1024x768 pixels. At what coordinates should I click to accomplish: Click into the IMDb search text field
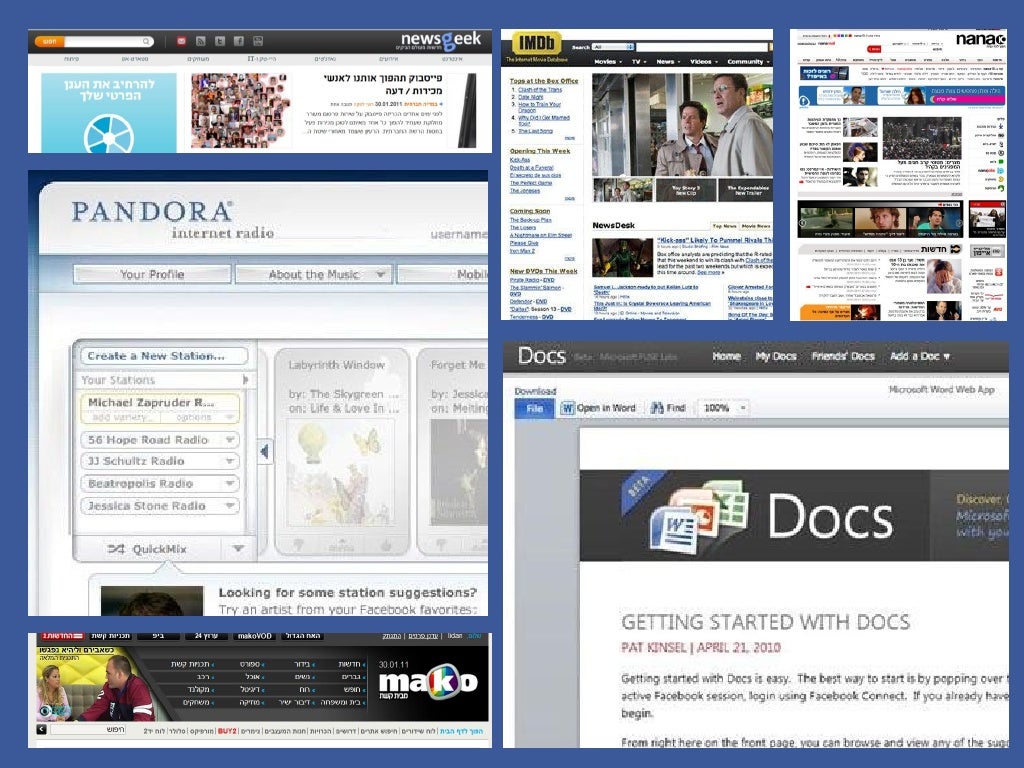point(702,47)
